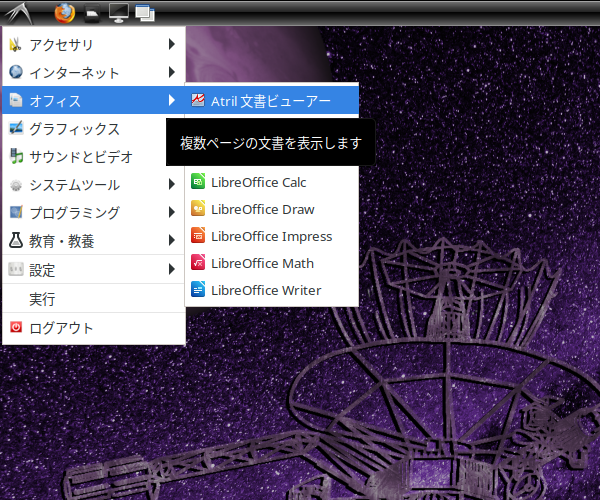Viewport: 600px width, 500px height.
Task: Click the blue LibreOffice Writer icon
Action: click(x=198, y=290)
